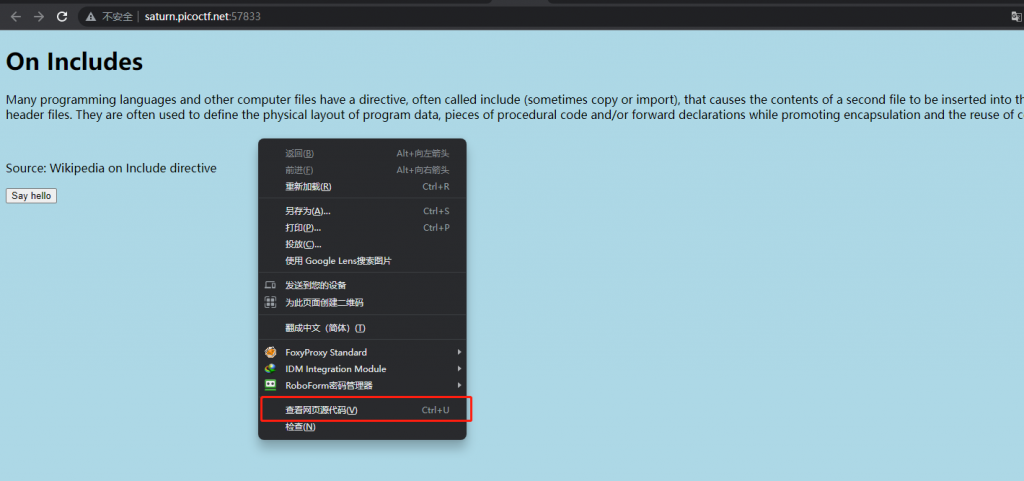Click the Say hello button
The image size is (1024, 481).
coord(31,196)
